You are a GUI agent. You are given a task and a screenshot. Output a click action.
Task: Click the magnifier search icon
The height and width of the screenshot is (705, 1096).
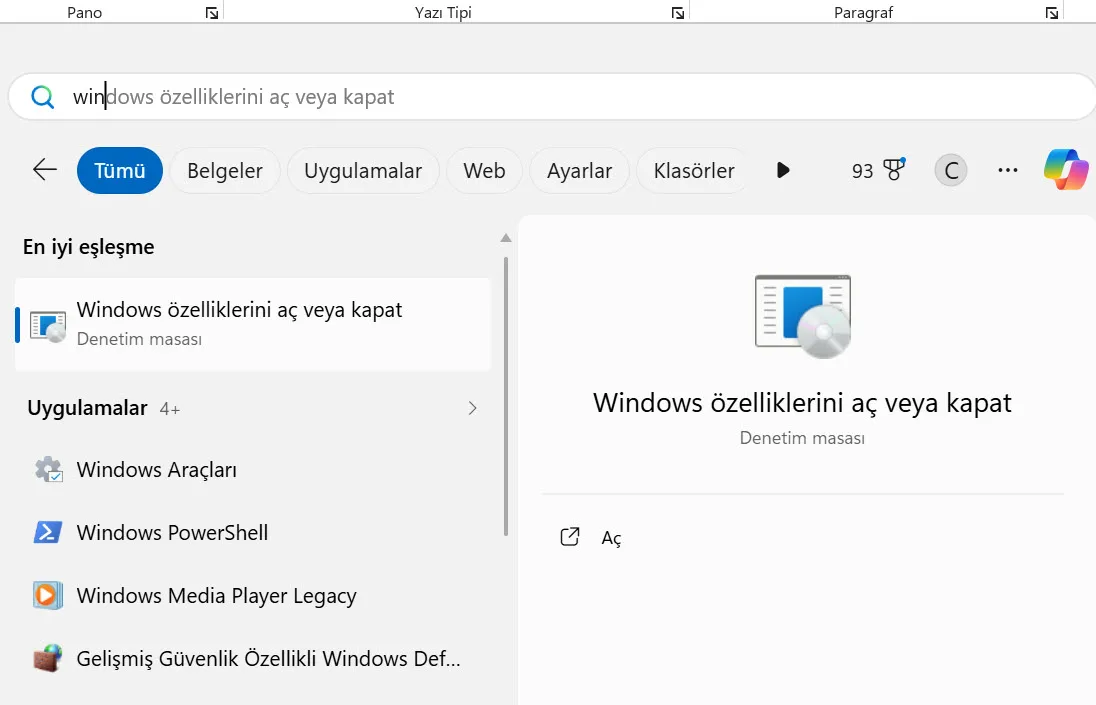[x=41, y=96]
